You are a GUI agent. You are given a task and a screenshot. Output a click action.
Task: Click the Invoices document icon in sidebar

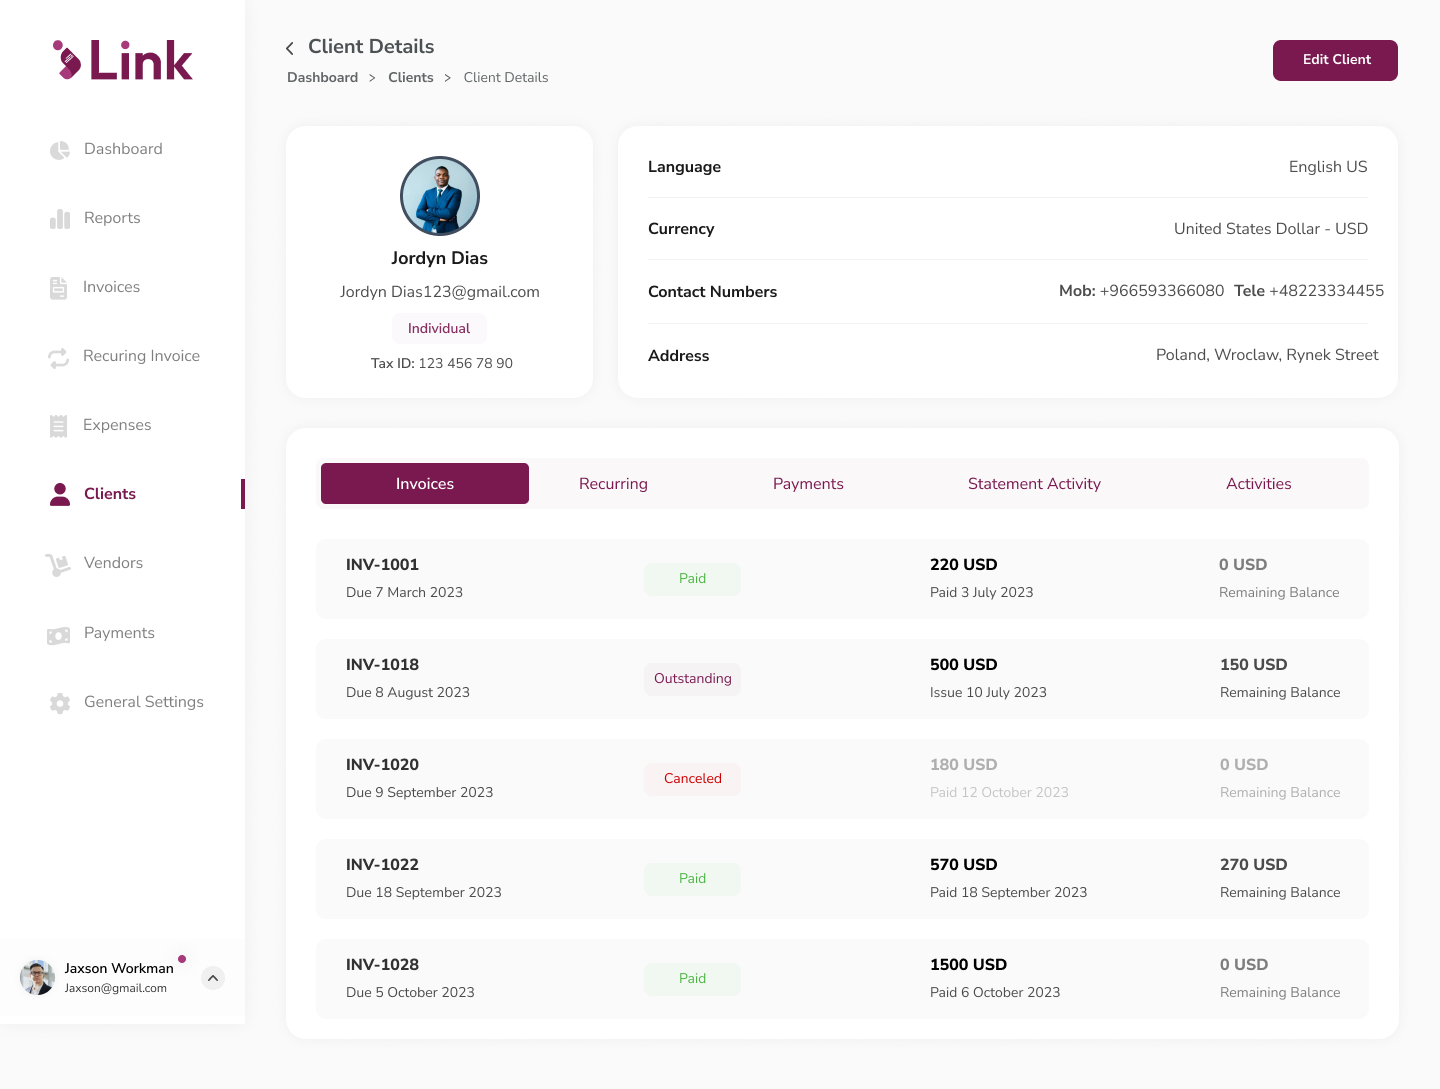pos(59,288)
